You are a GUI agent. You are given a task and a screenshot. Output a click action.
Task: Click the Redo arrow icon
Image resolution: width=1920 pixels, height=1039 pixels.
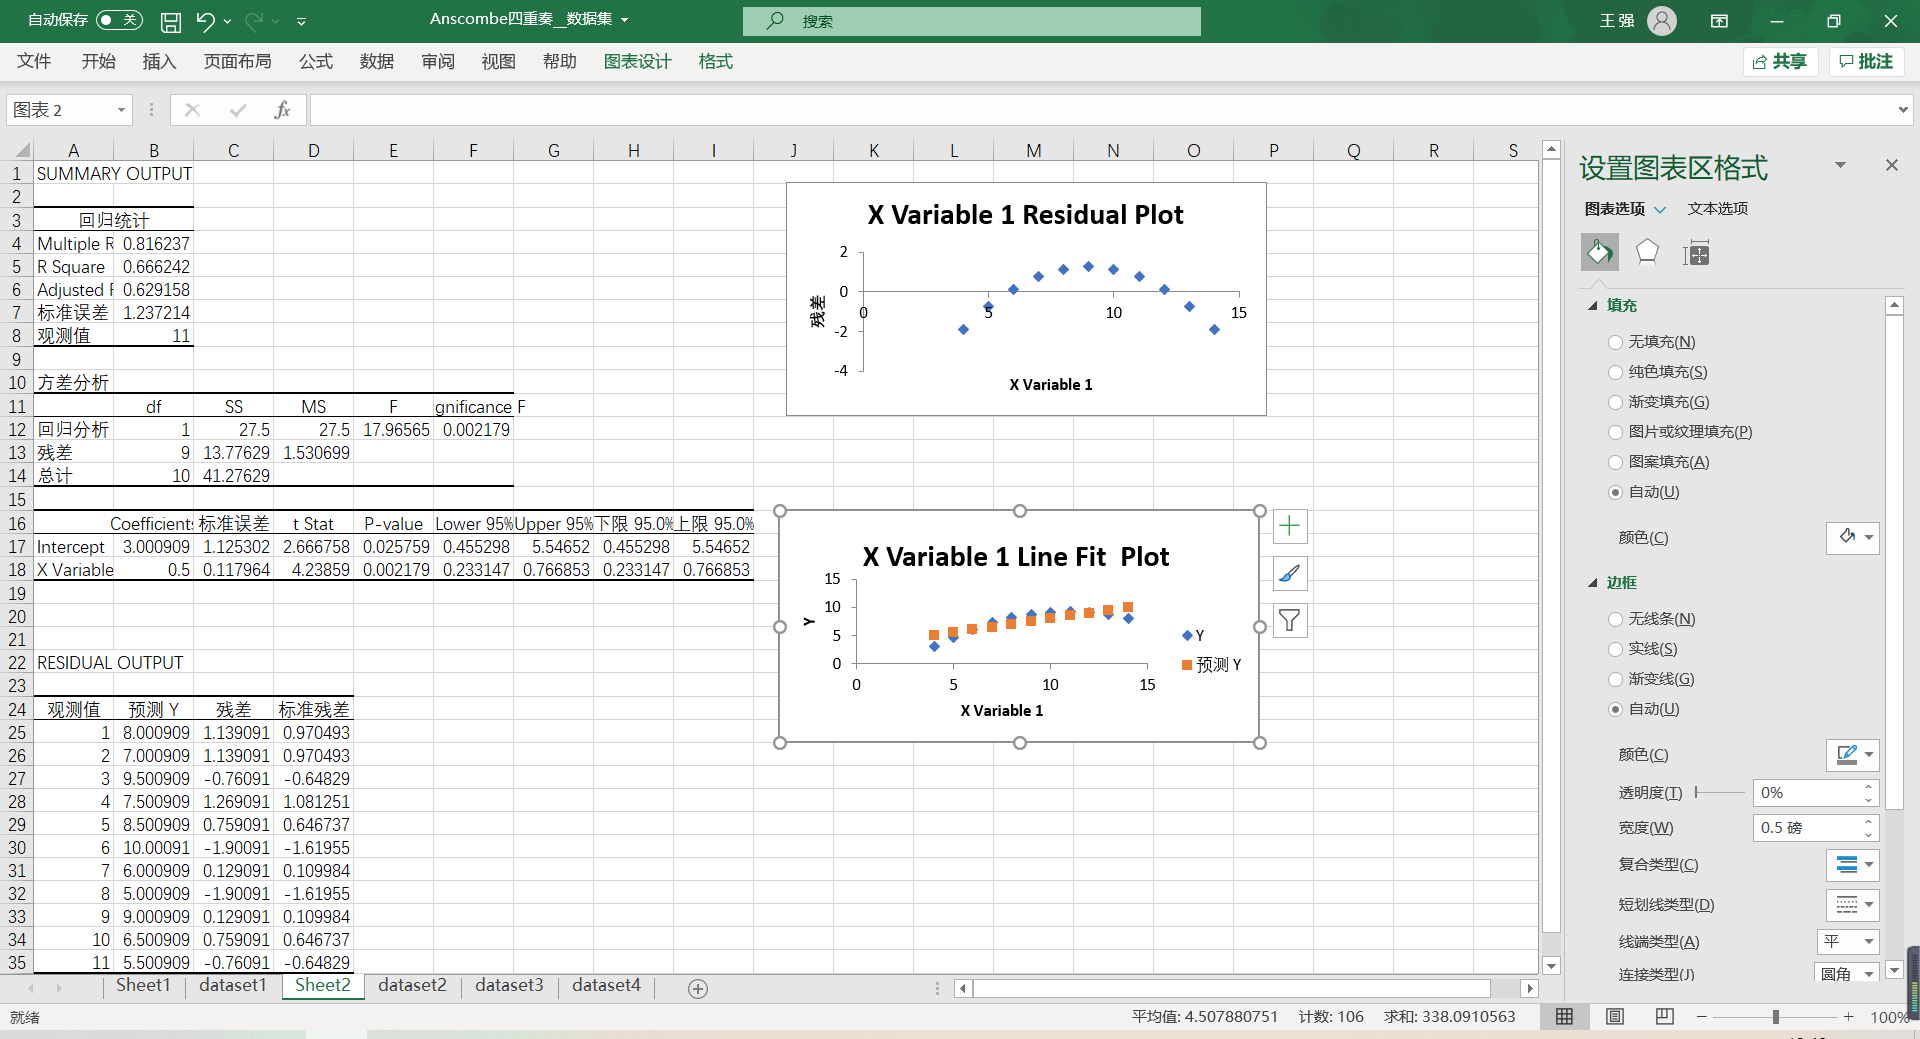tap(254, 21)
